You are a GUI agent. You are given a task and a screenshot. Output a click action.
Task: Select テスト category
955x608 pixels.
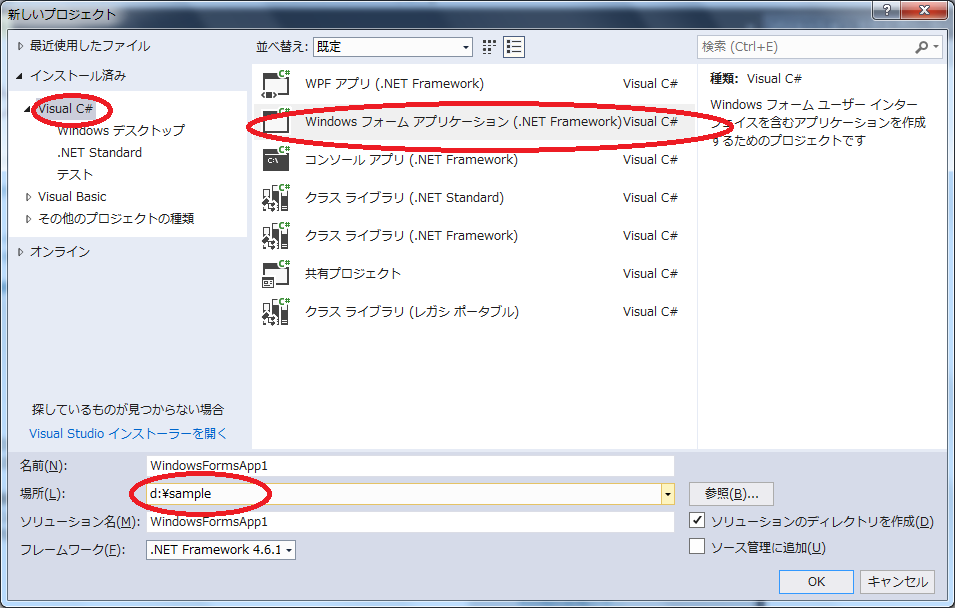coord(75,175)
